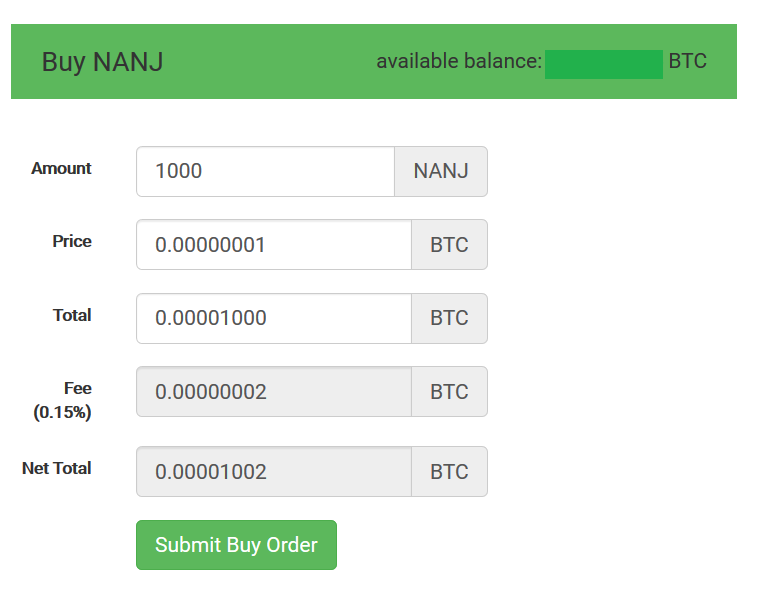Click the BTC unit label beside Price
This screenshot has height=590, width=774.
[449, 244]
